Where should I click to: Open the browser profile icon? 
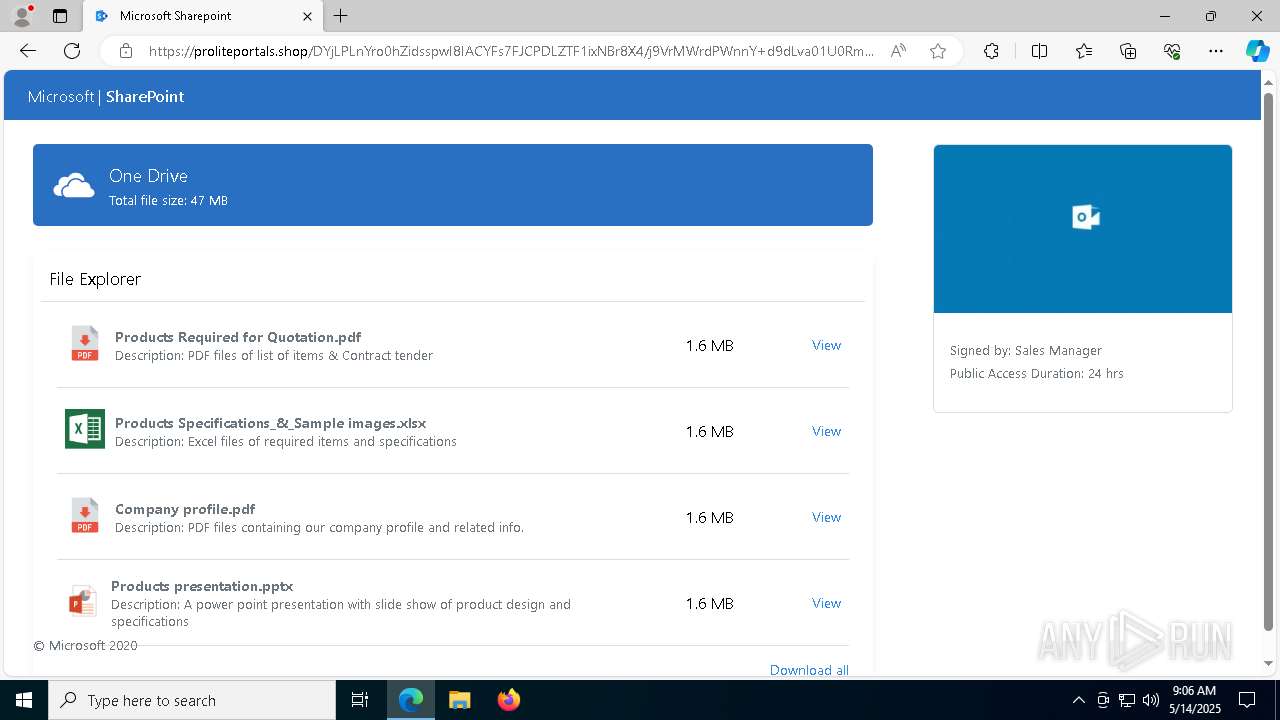pos(22,16)
